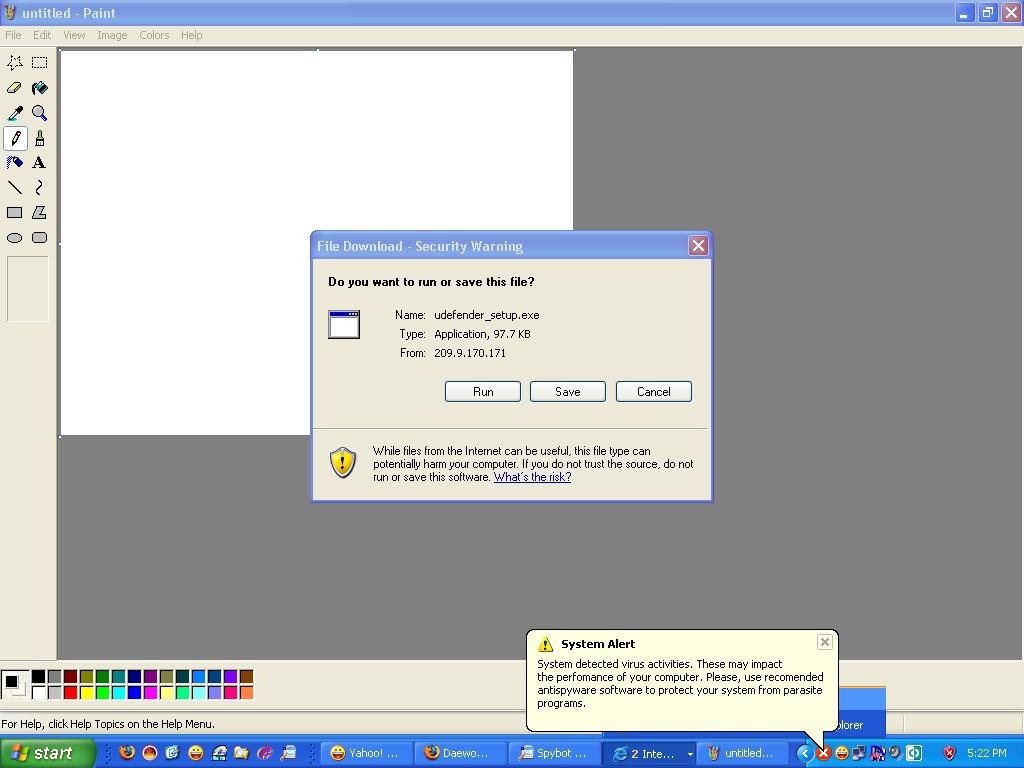The image size is (1024, 768).
Task: Expand the Internet Explorer taskbar group arrow
Action: coord(689,754)
